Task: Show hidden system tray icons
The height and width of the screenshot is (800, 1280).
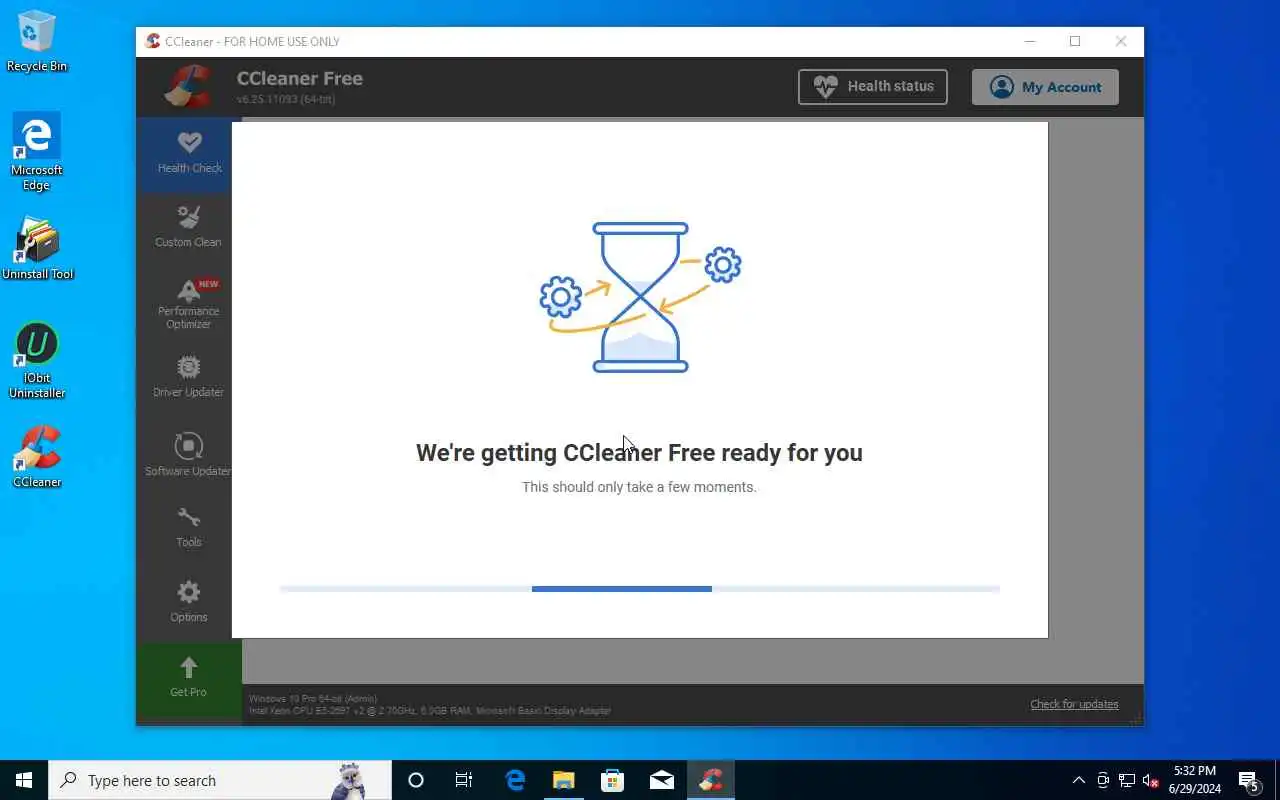Action: [1078, 780]
